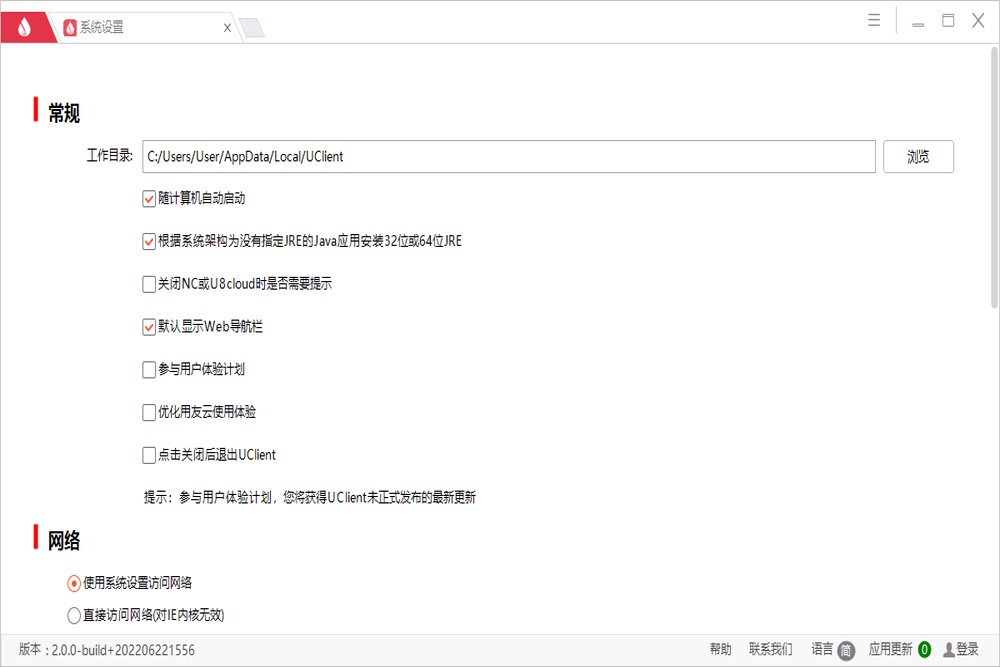Click the green update count badge

[x=924, y=650]
